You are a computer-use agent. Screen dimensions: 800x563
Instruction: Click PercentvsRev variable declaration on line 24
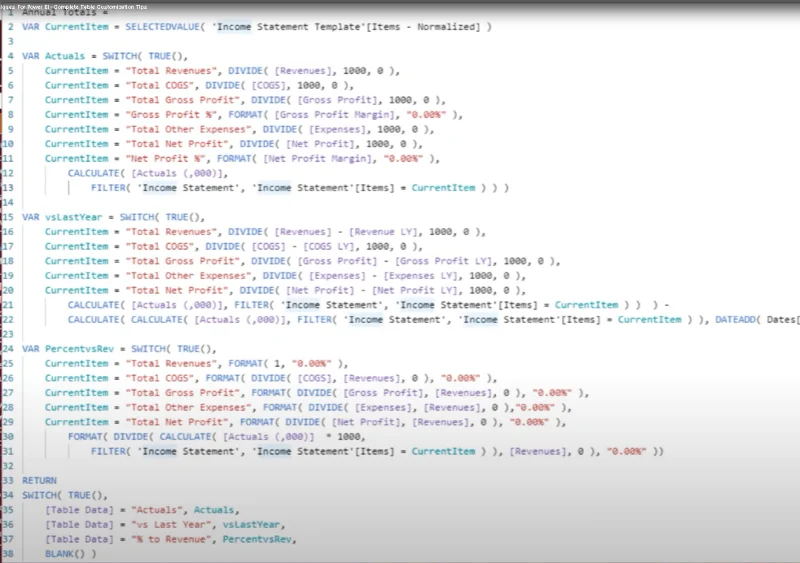[79, 349]
